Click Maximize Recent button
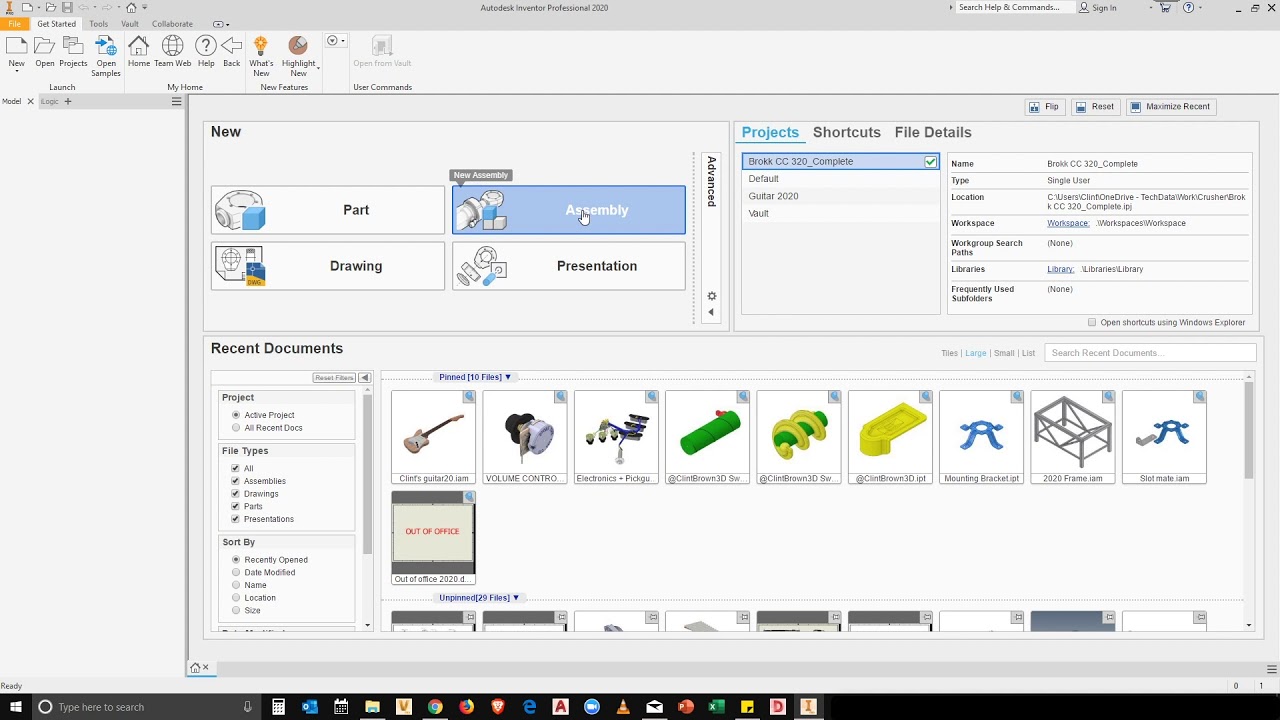The image size is (1280, 720). point(1170,107)
